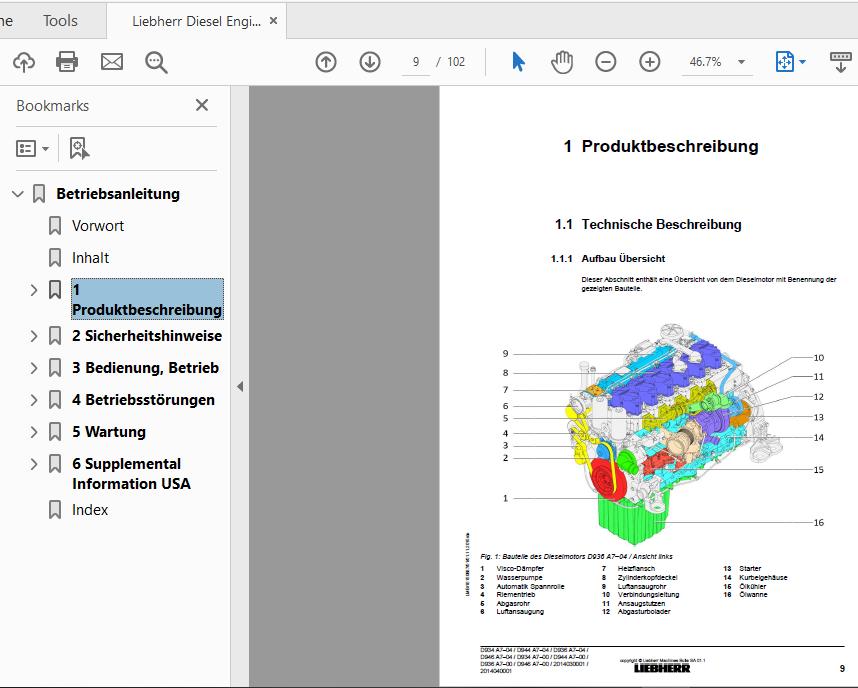Expand 2 Sicherheitshinweise bookmark

[x=34, y=336]
